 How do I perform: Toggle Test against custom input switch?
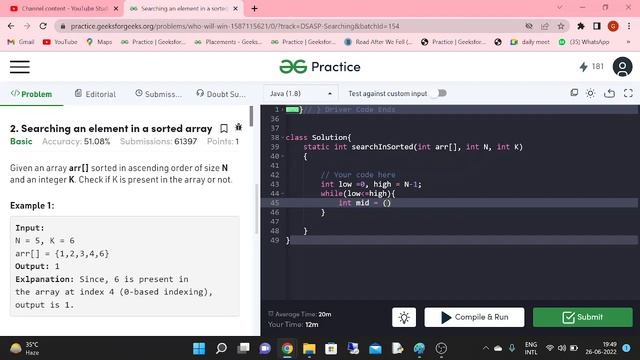(440, 93)
